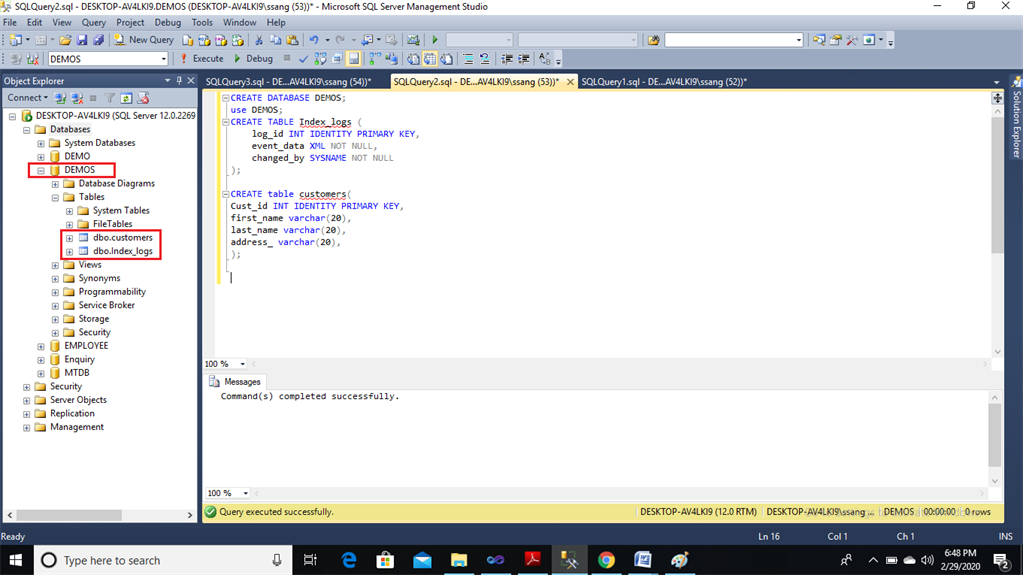Open the Find in Files icon
The image size is (1023, 575).
[x=653, y=40]
